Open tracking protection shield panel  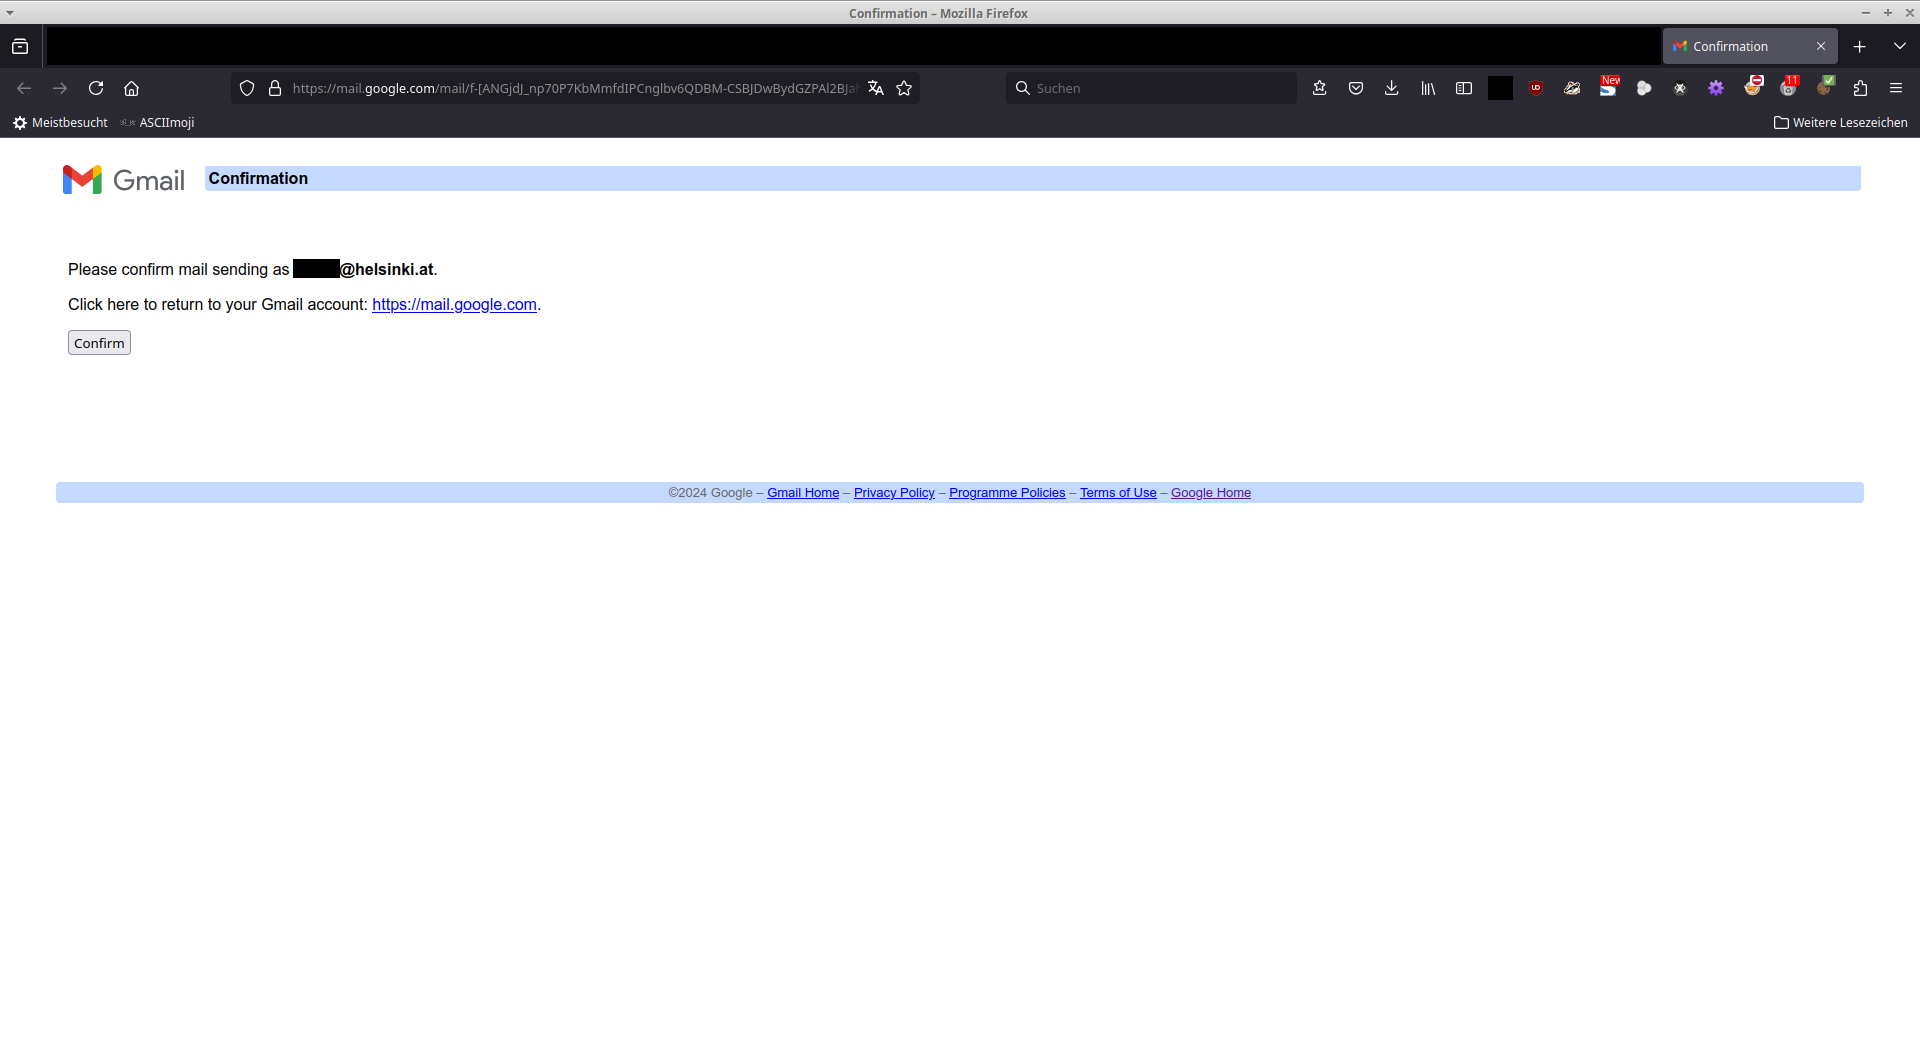pos(247,88)
